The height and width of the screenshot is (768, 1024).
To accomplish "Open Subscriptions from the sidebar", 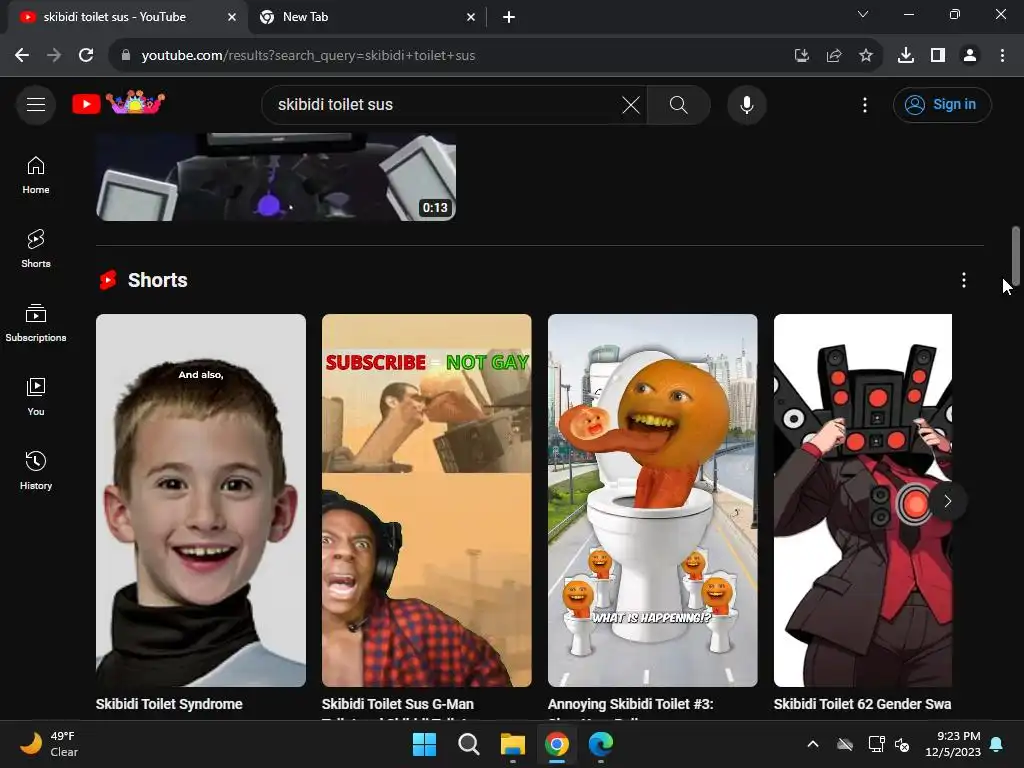I will tap(36, 323).
